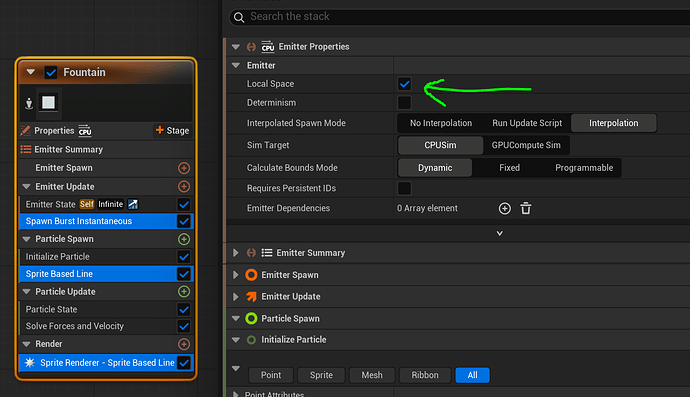The height and width of the screenshot is (397, 690).
Task: Collapse Particle Spawn group in node
Action: coord(26,239)
